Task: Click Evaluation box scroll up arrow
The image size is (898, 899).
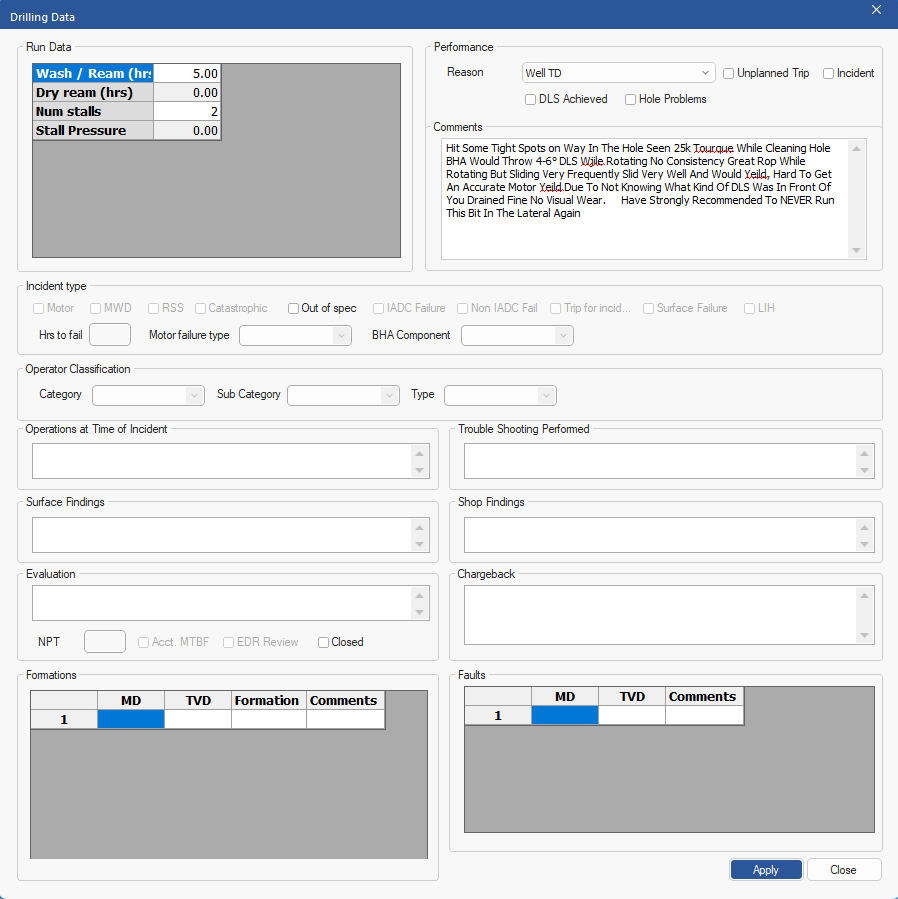Action: click(x=419, y=596)
